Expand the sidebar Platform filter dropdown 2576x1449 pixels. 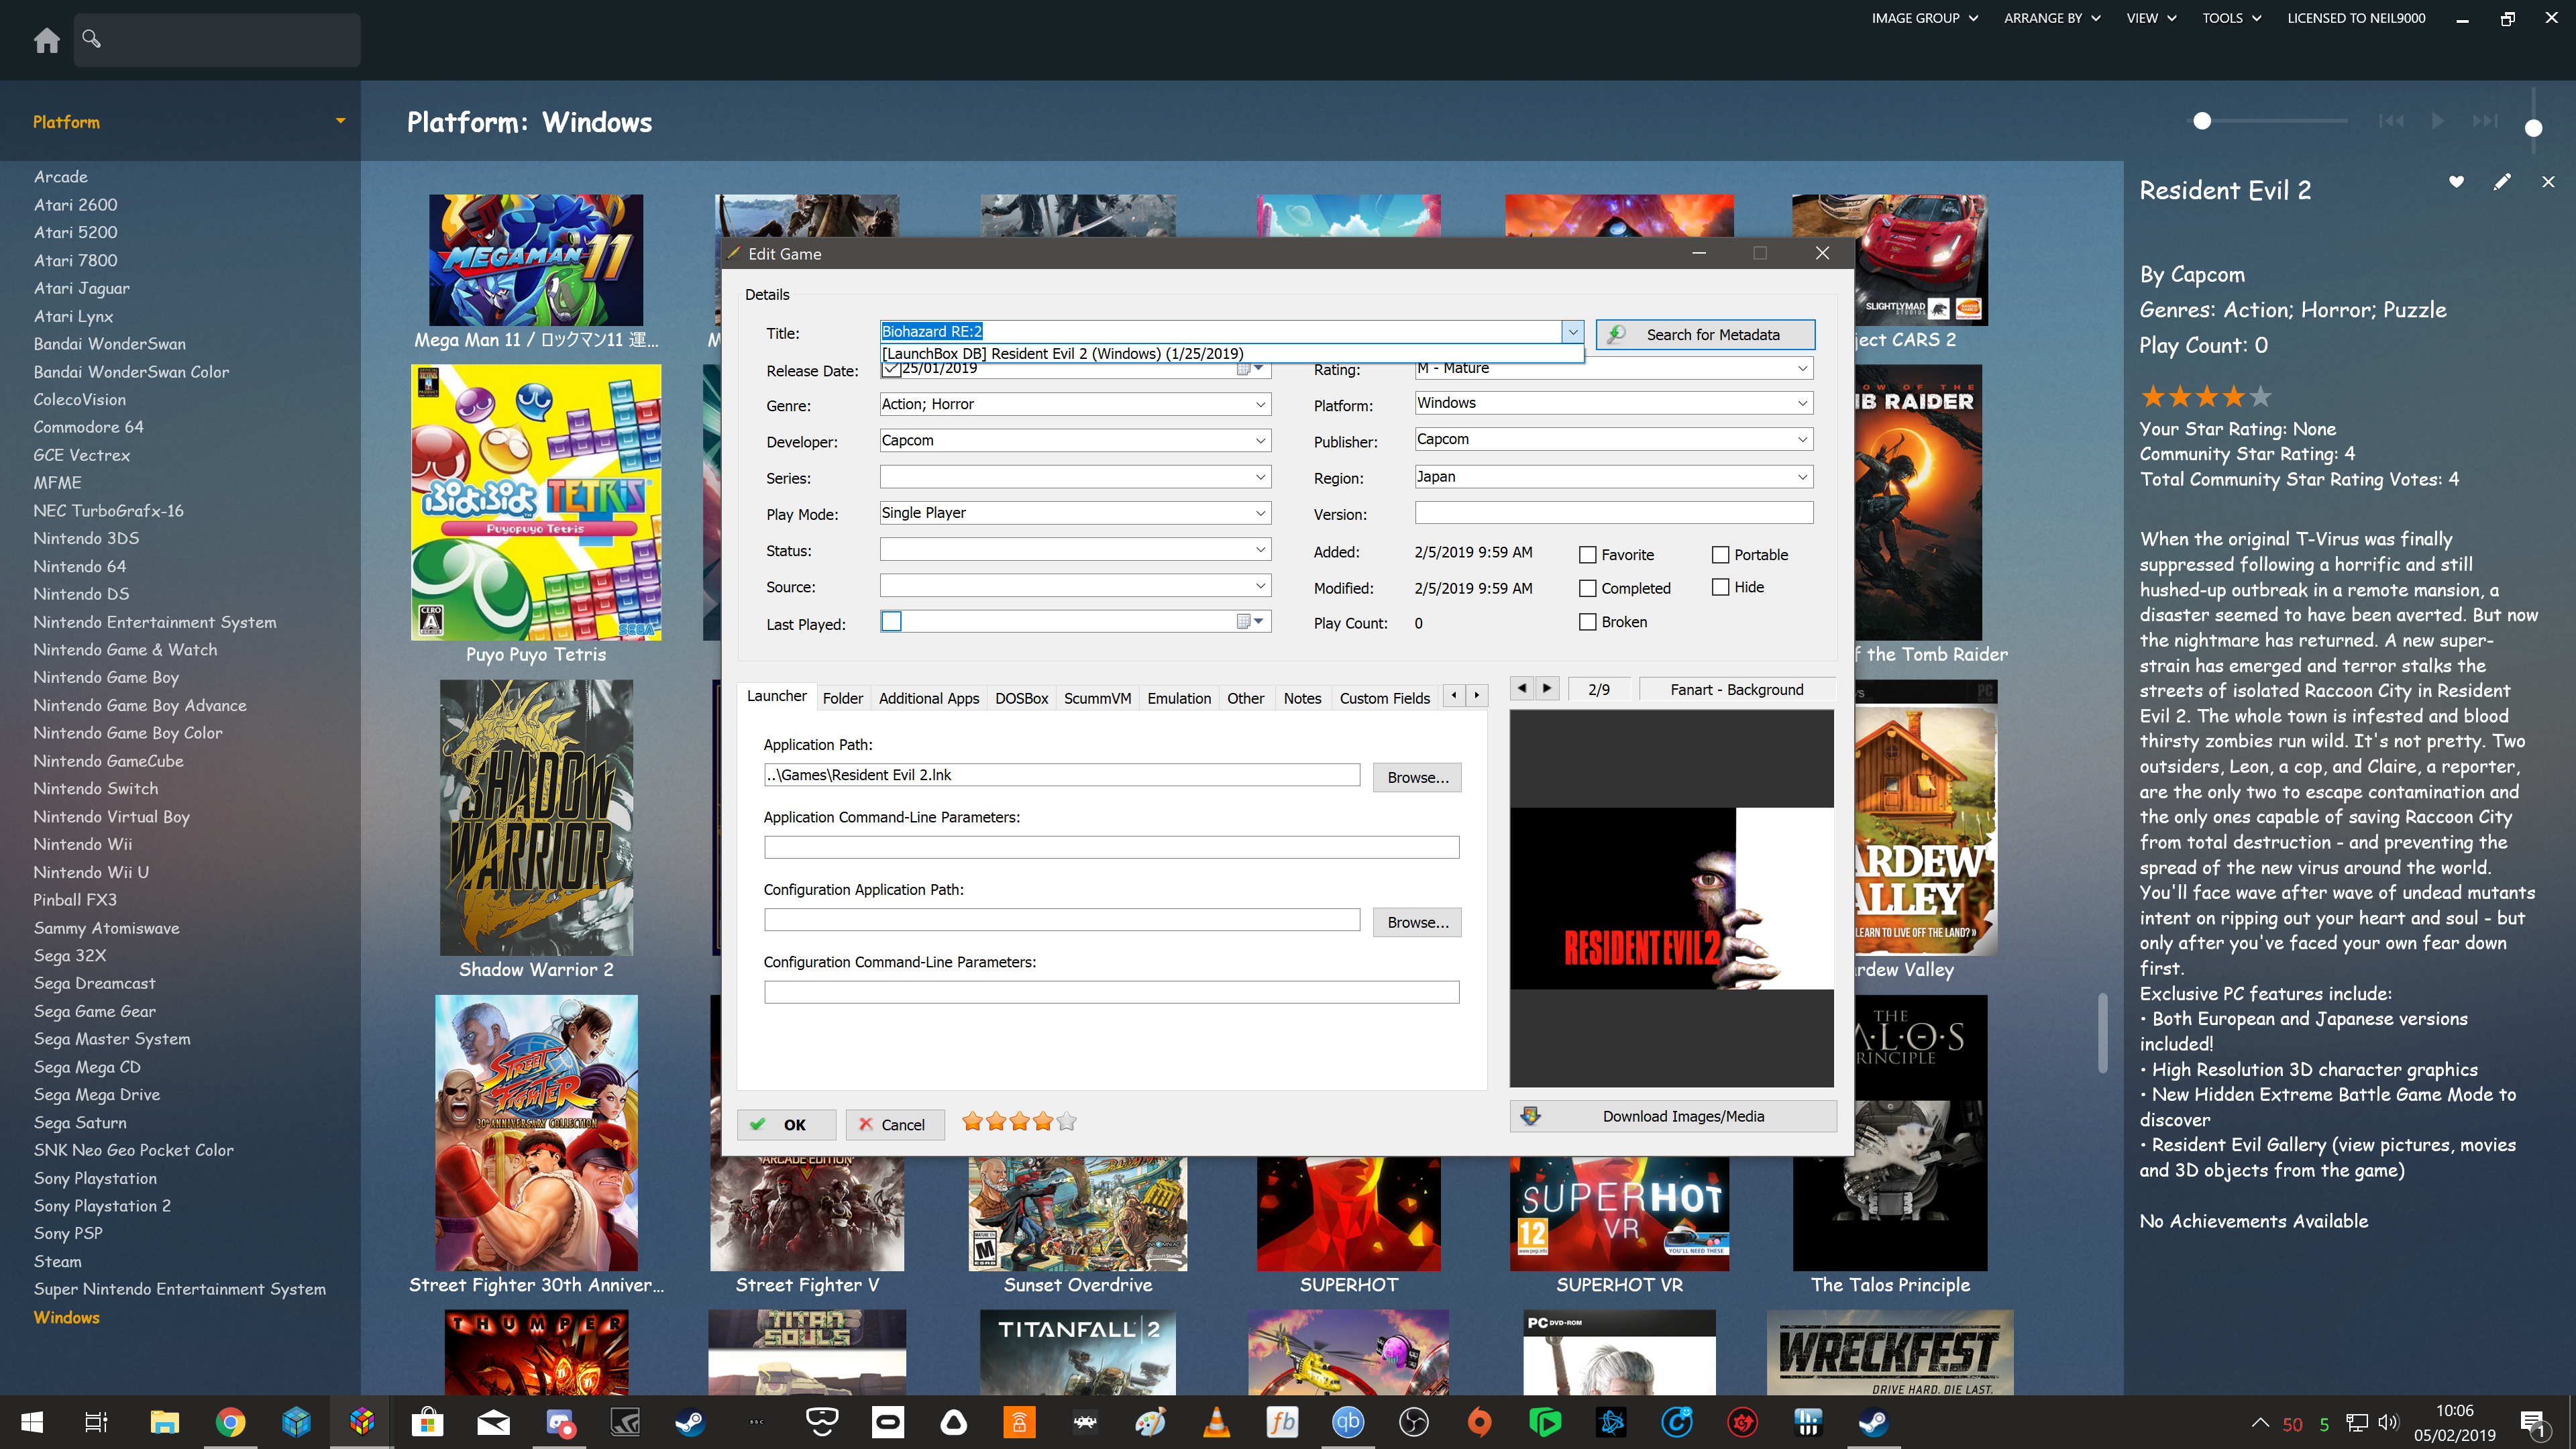pyautogui.click(x=340, y=121)
